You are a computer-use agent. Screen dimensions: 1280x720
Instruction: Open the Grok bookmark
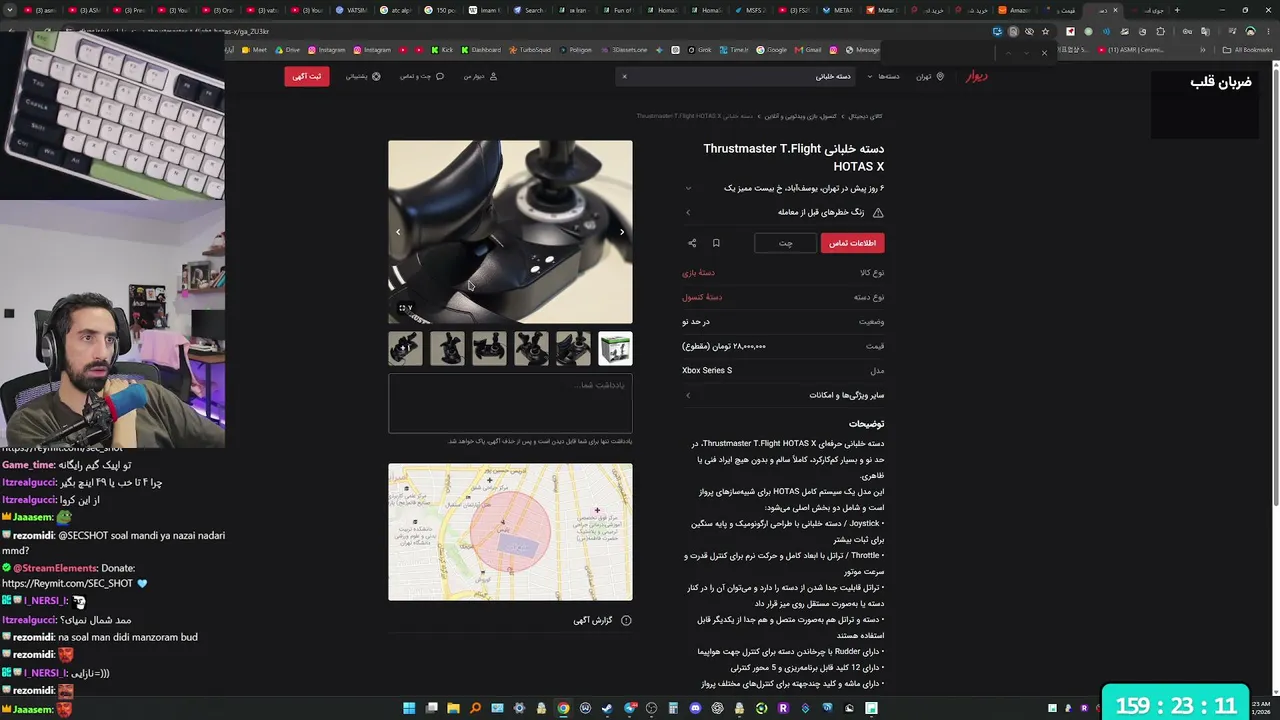tap(699, 50)
